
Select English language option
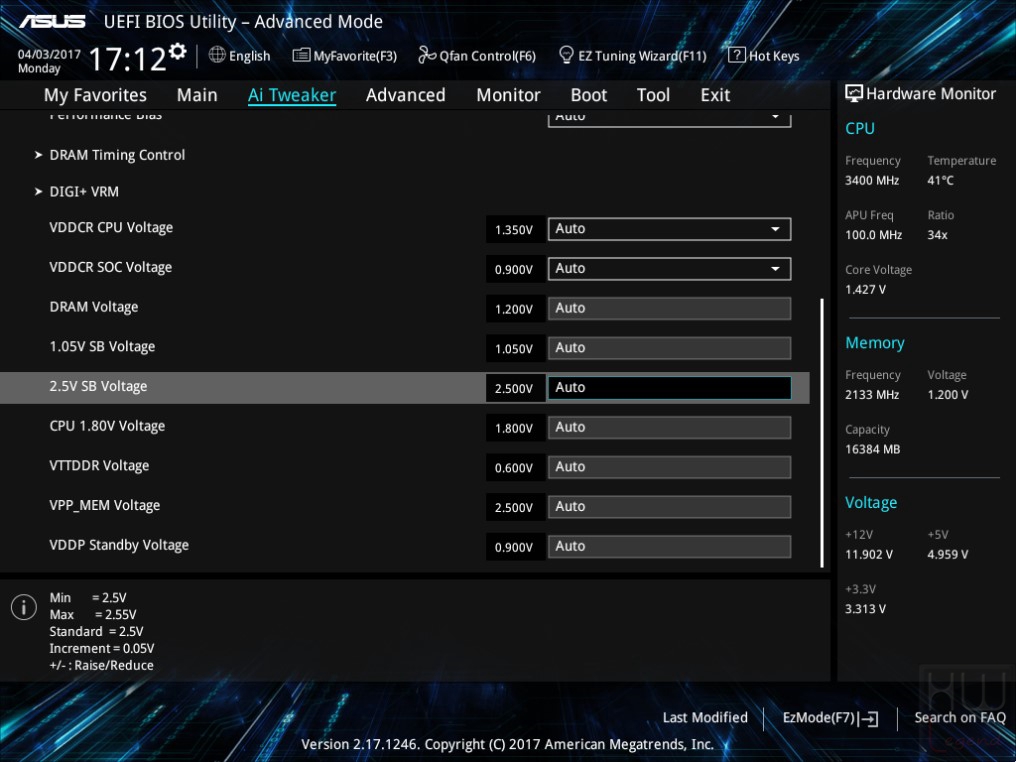(x=249, y=56)
